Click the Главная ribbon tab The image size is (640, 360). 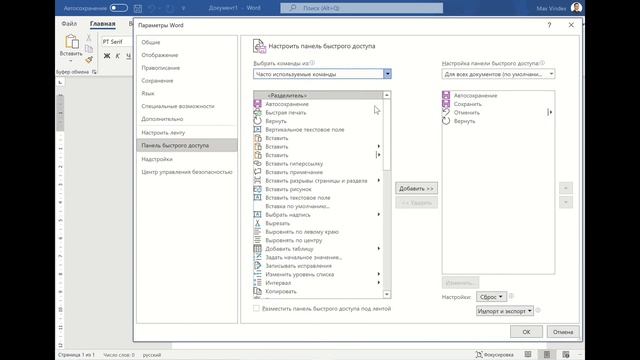point(102,24)
